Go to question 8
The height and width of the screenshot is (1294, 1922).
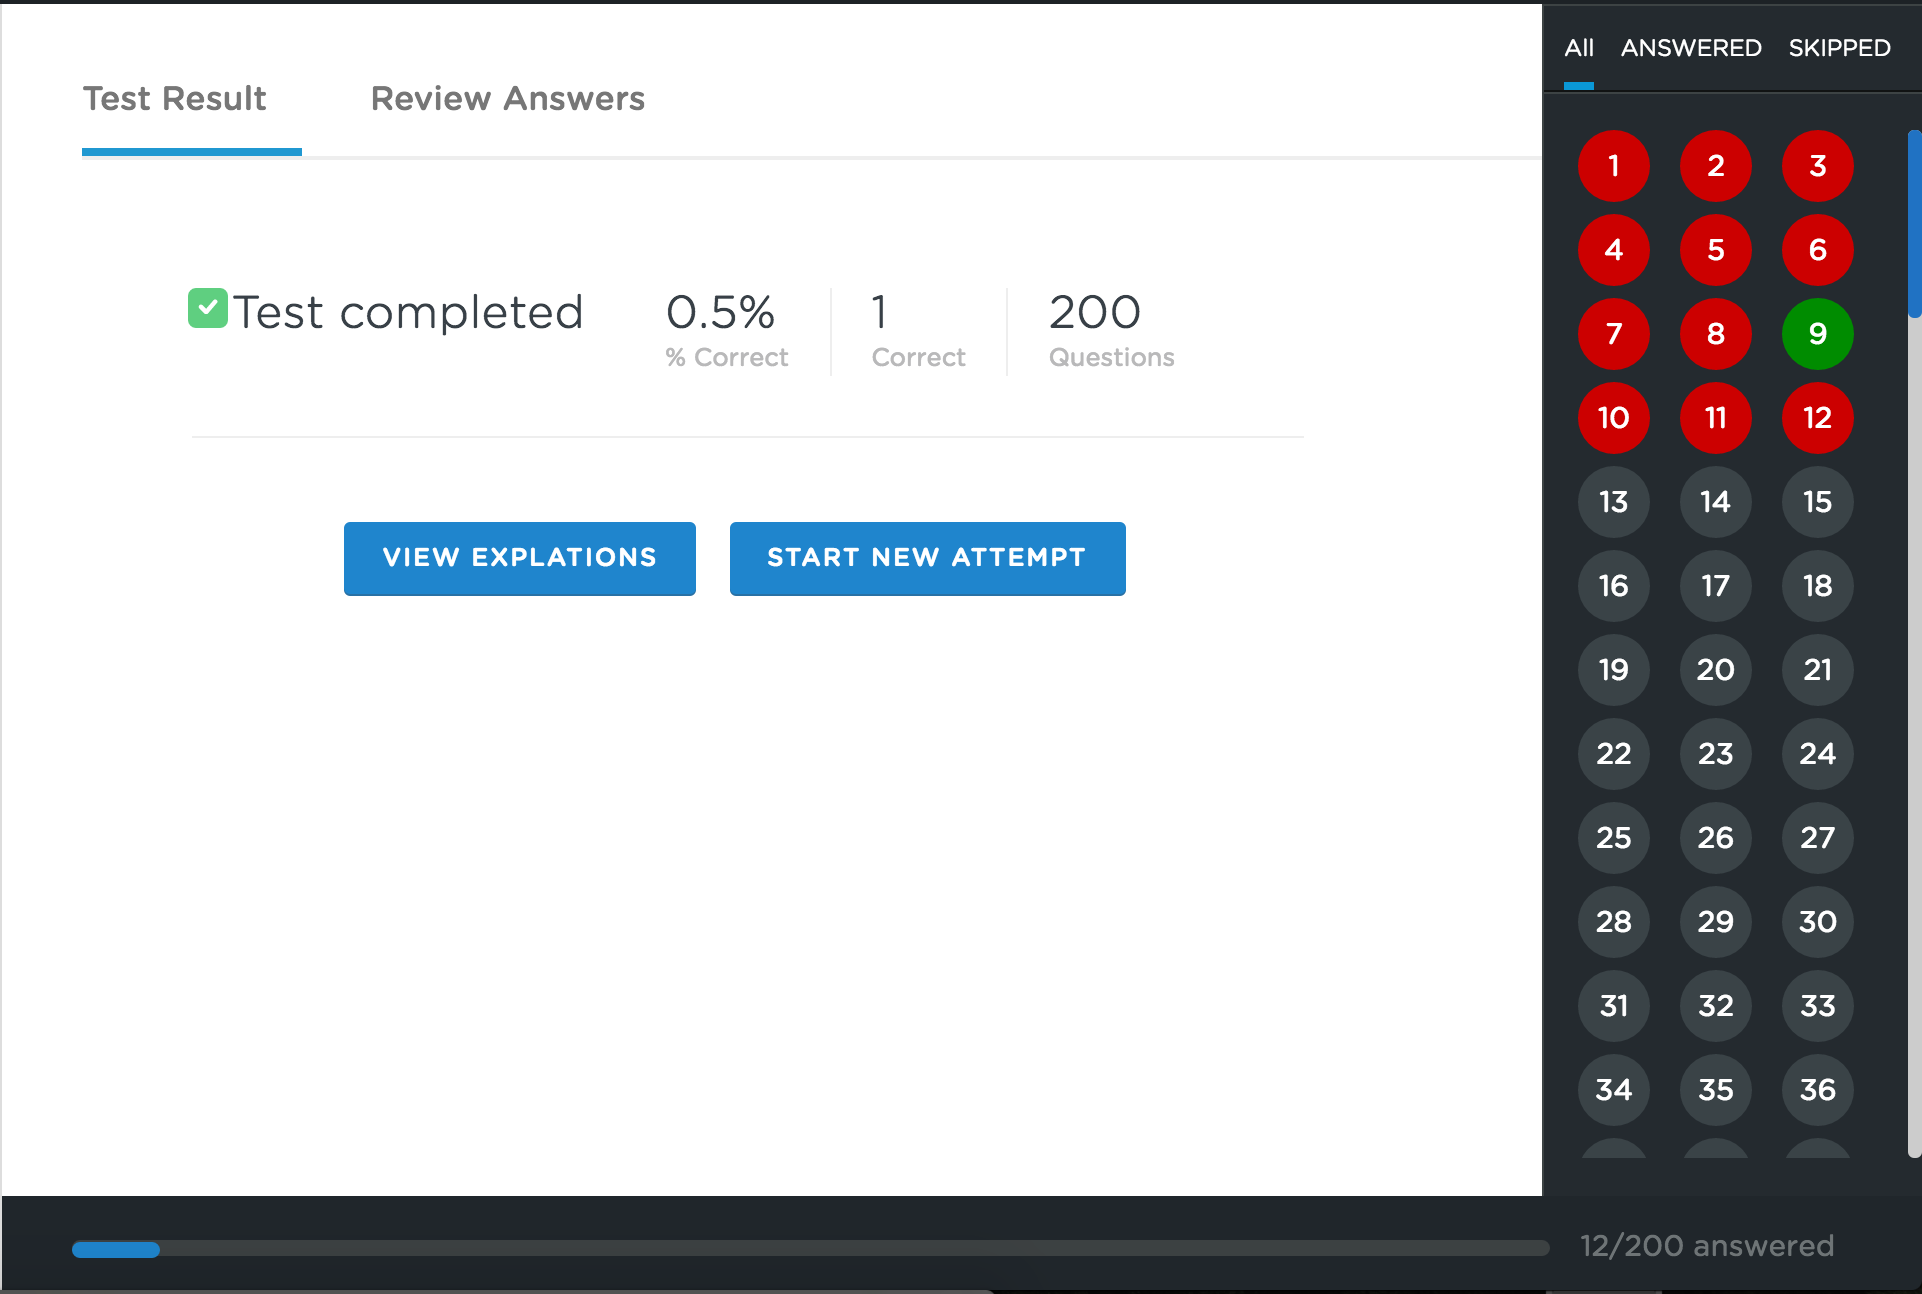tap(1716, 334)
